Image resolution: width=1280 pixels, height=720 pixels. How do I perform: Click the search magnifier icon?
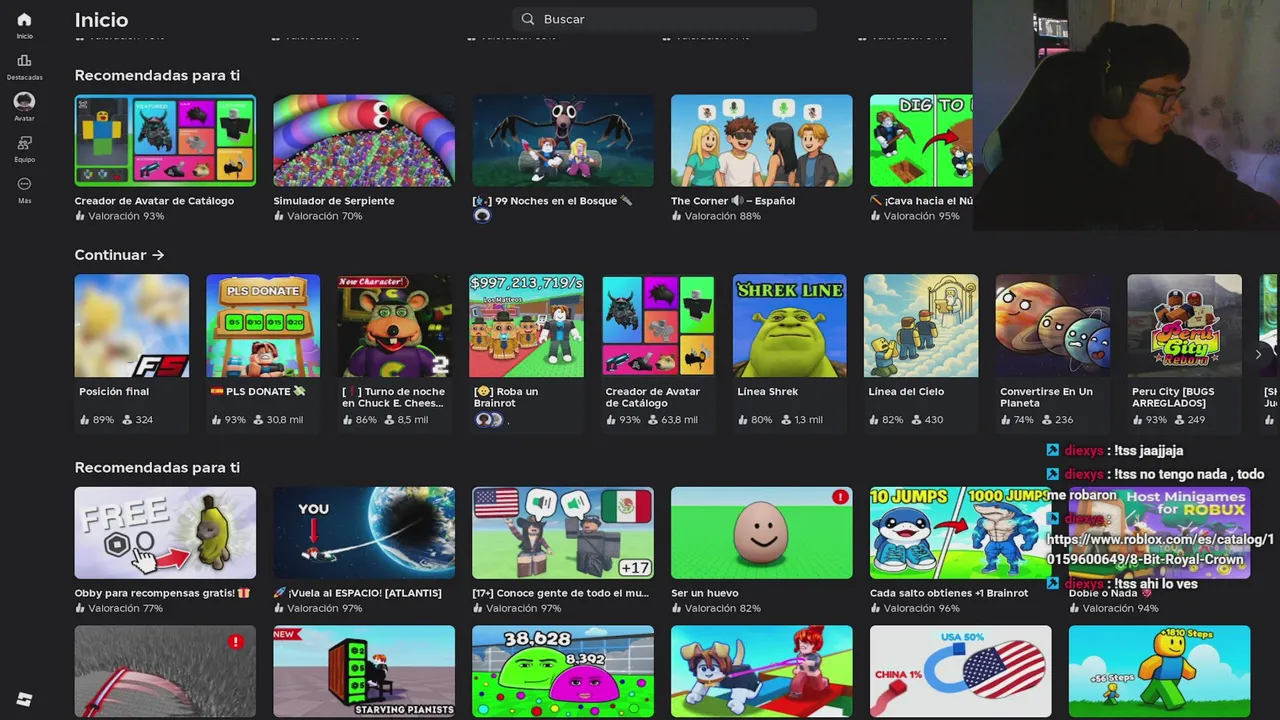[528, 19]
